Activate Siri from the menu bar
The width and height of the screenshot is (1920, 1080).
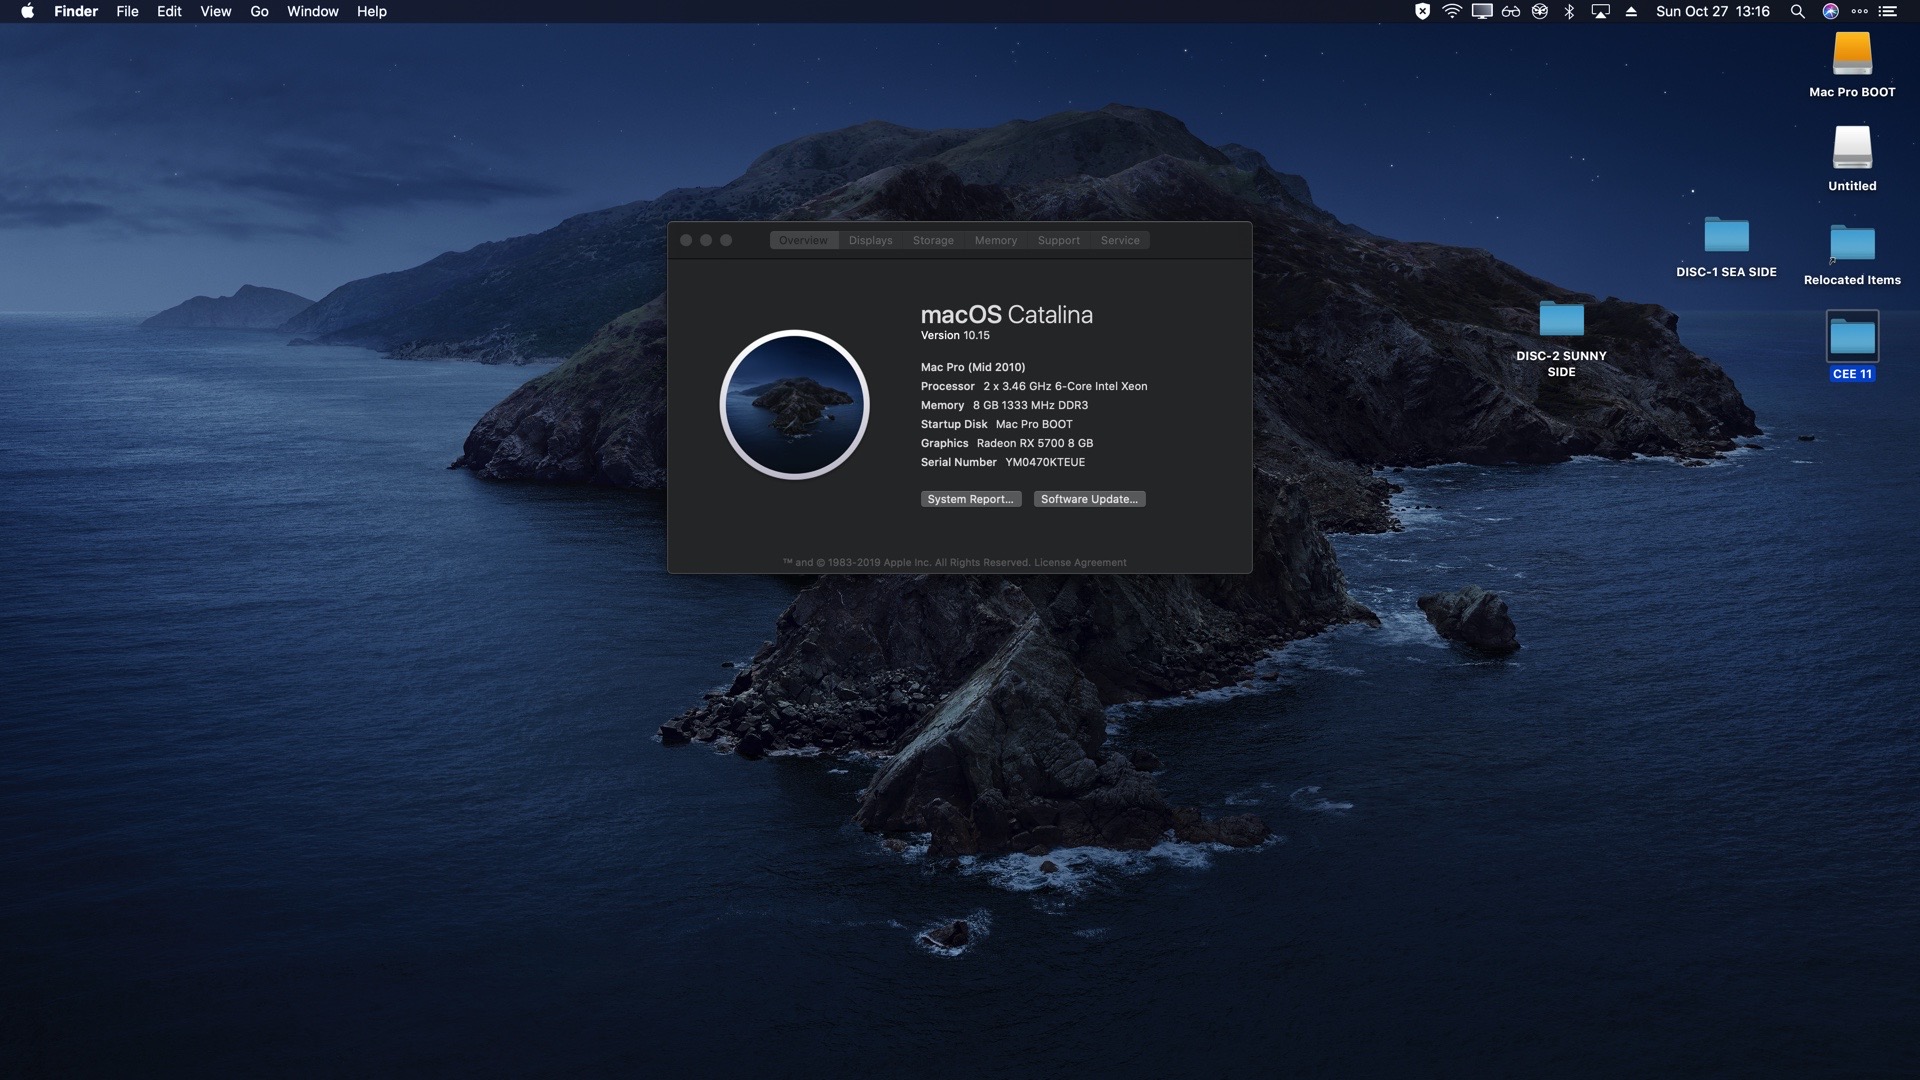click(1830, 11)
